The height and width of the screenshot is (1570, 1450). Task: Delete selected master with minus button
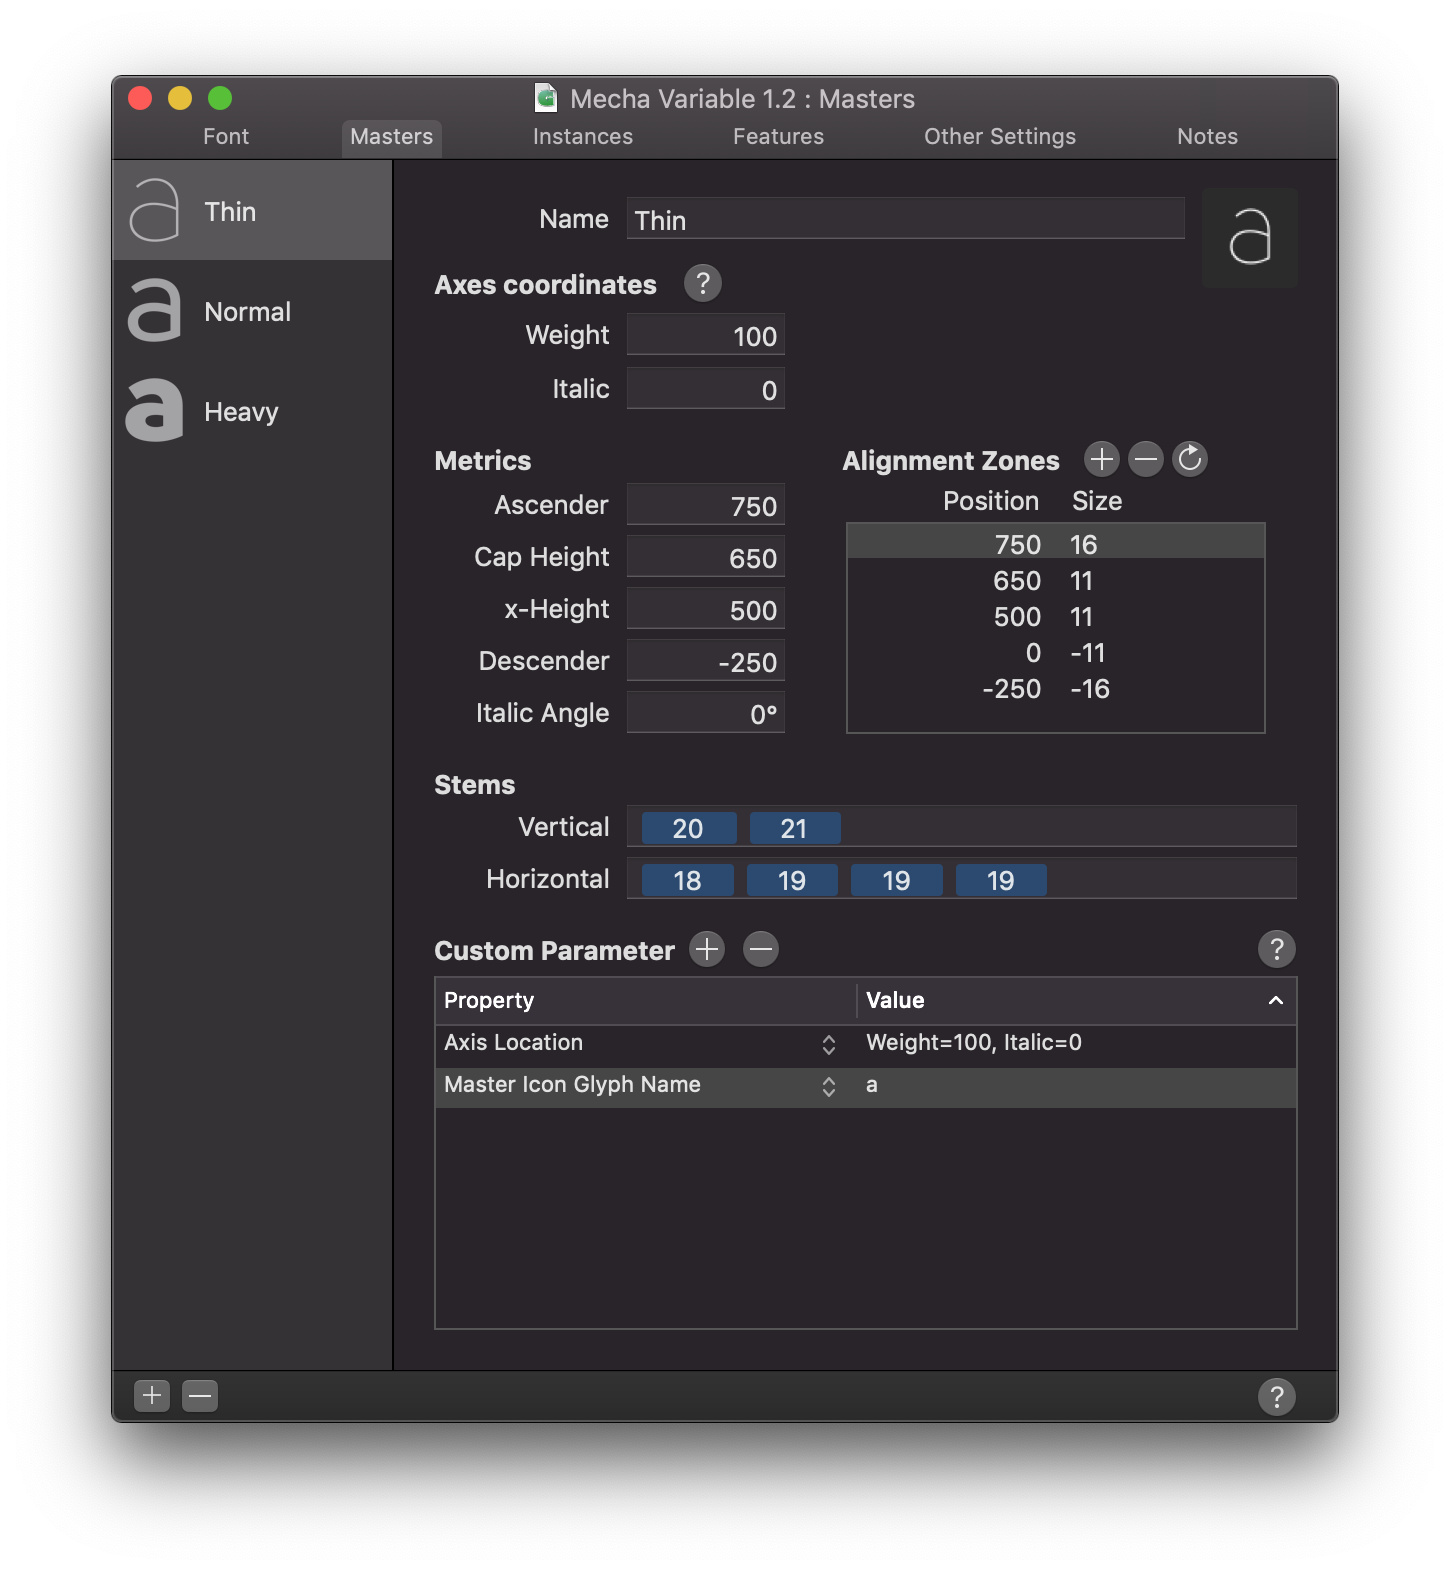[200, 1395]
